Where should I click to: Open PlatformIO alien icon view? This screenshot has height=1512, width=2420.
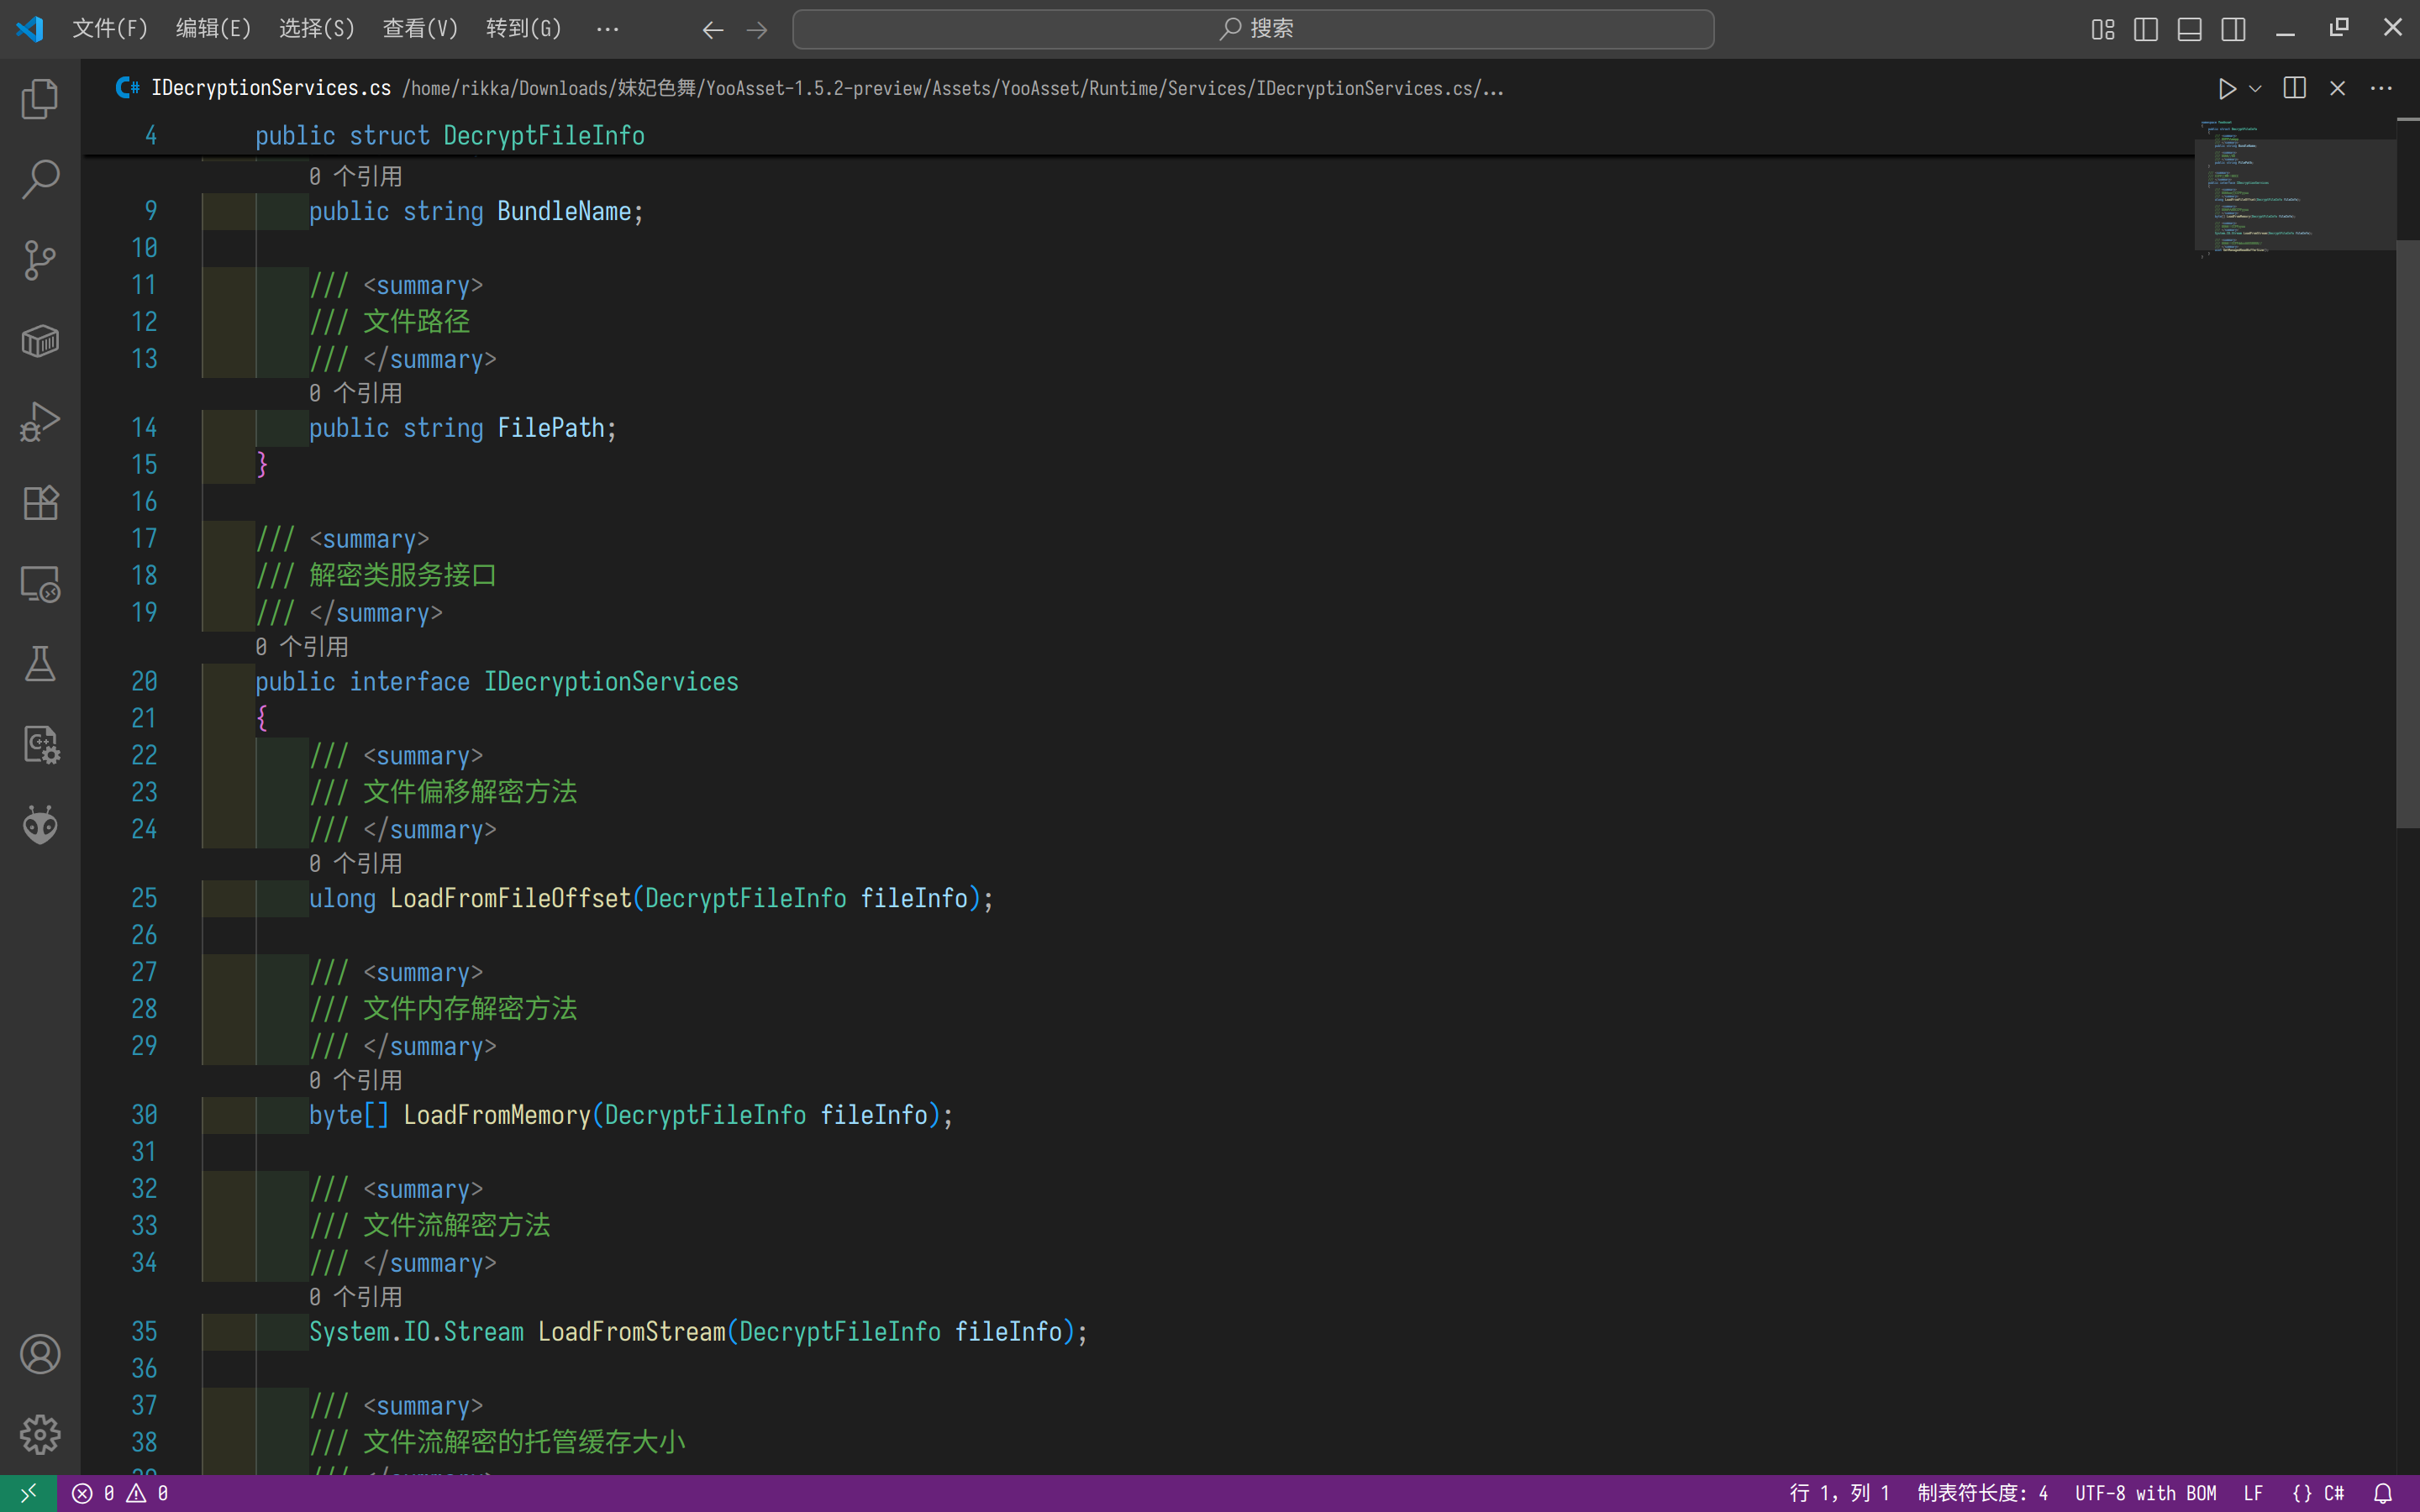pyautogui.click(x=40, y=826)
